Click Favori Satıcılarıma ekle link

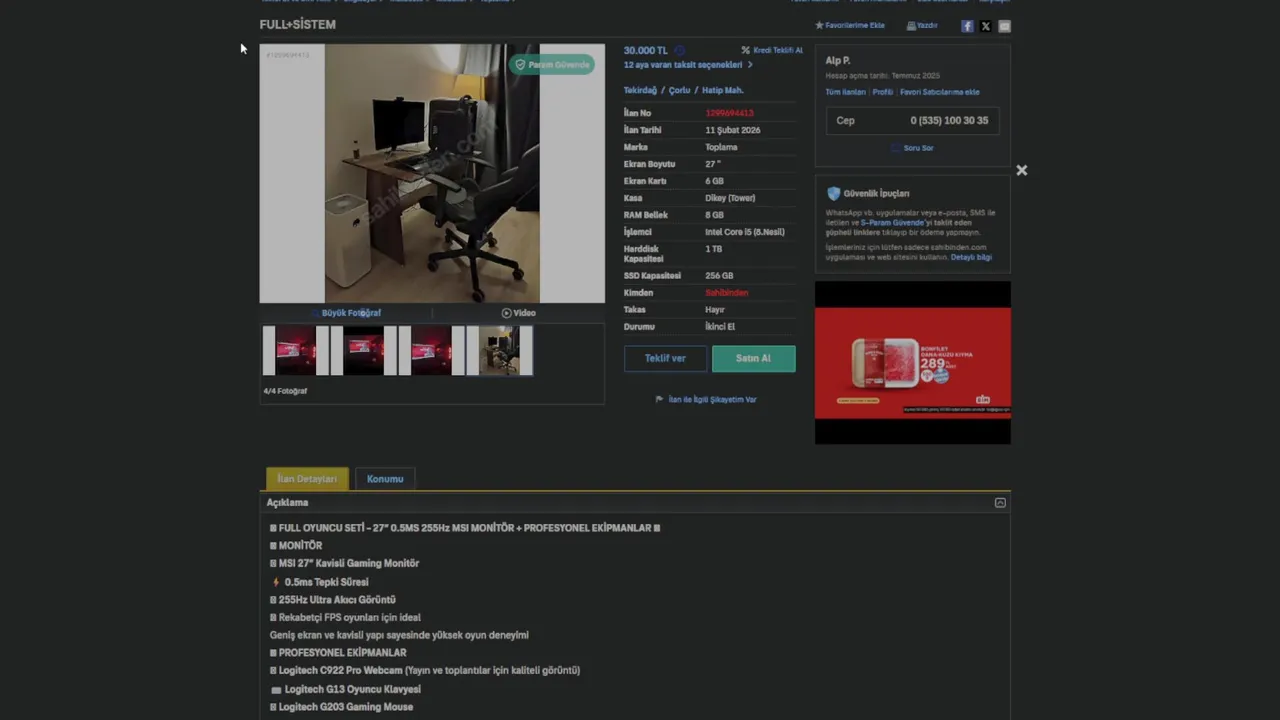[940, 92]
